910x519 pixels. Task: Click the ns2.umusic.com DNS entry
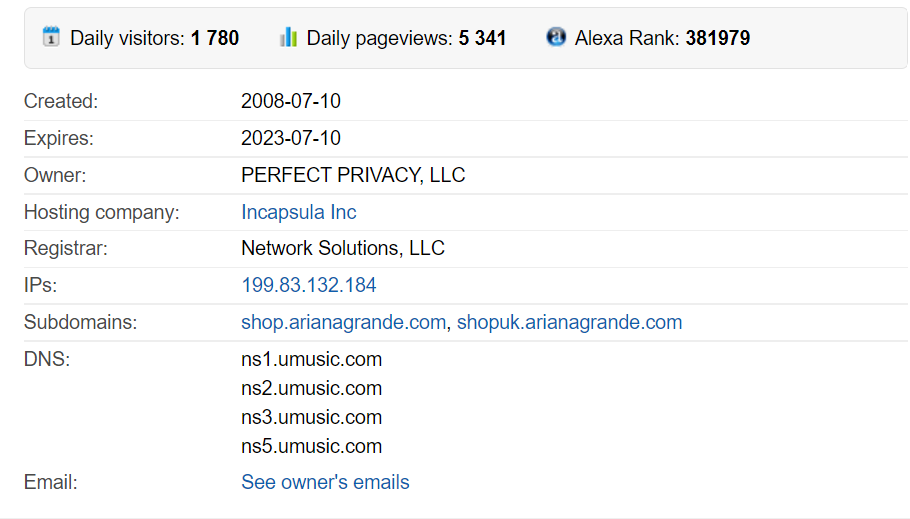pyautogui.click(x=312, y=388)
